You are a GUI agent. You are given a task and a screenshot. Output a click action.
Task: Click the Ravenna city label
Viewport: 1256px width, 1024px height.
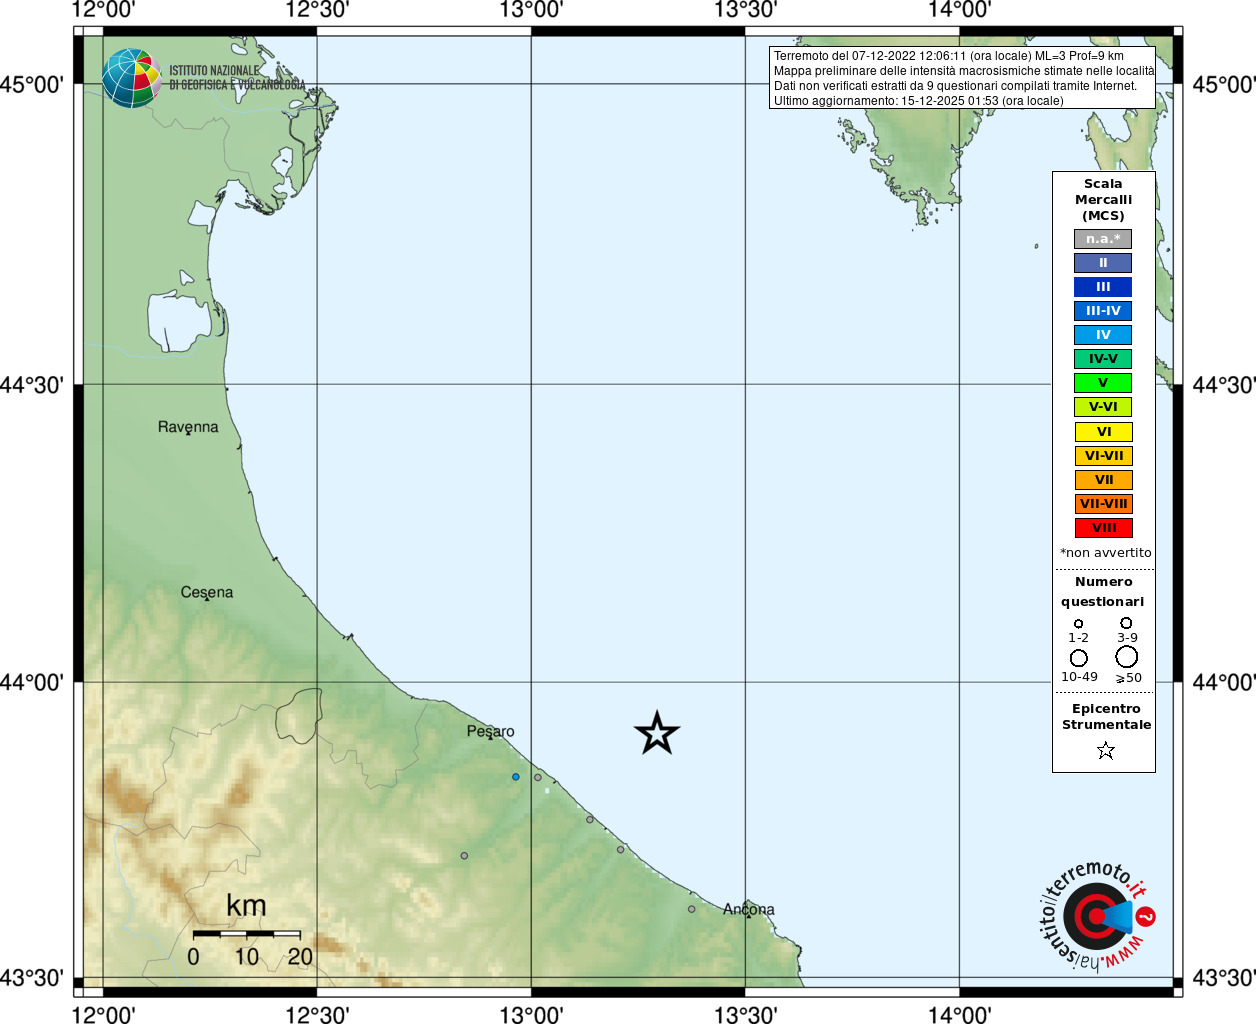(x=188, y=427)
